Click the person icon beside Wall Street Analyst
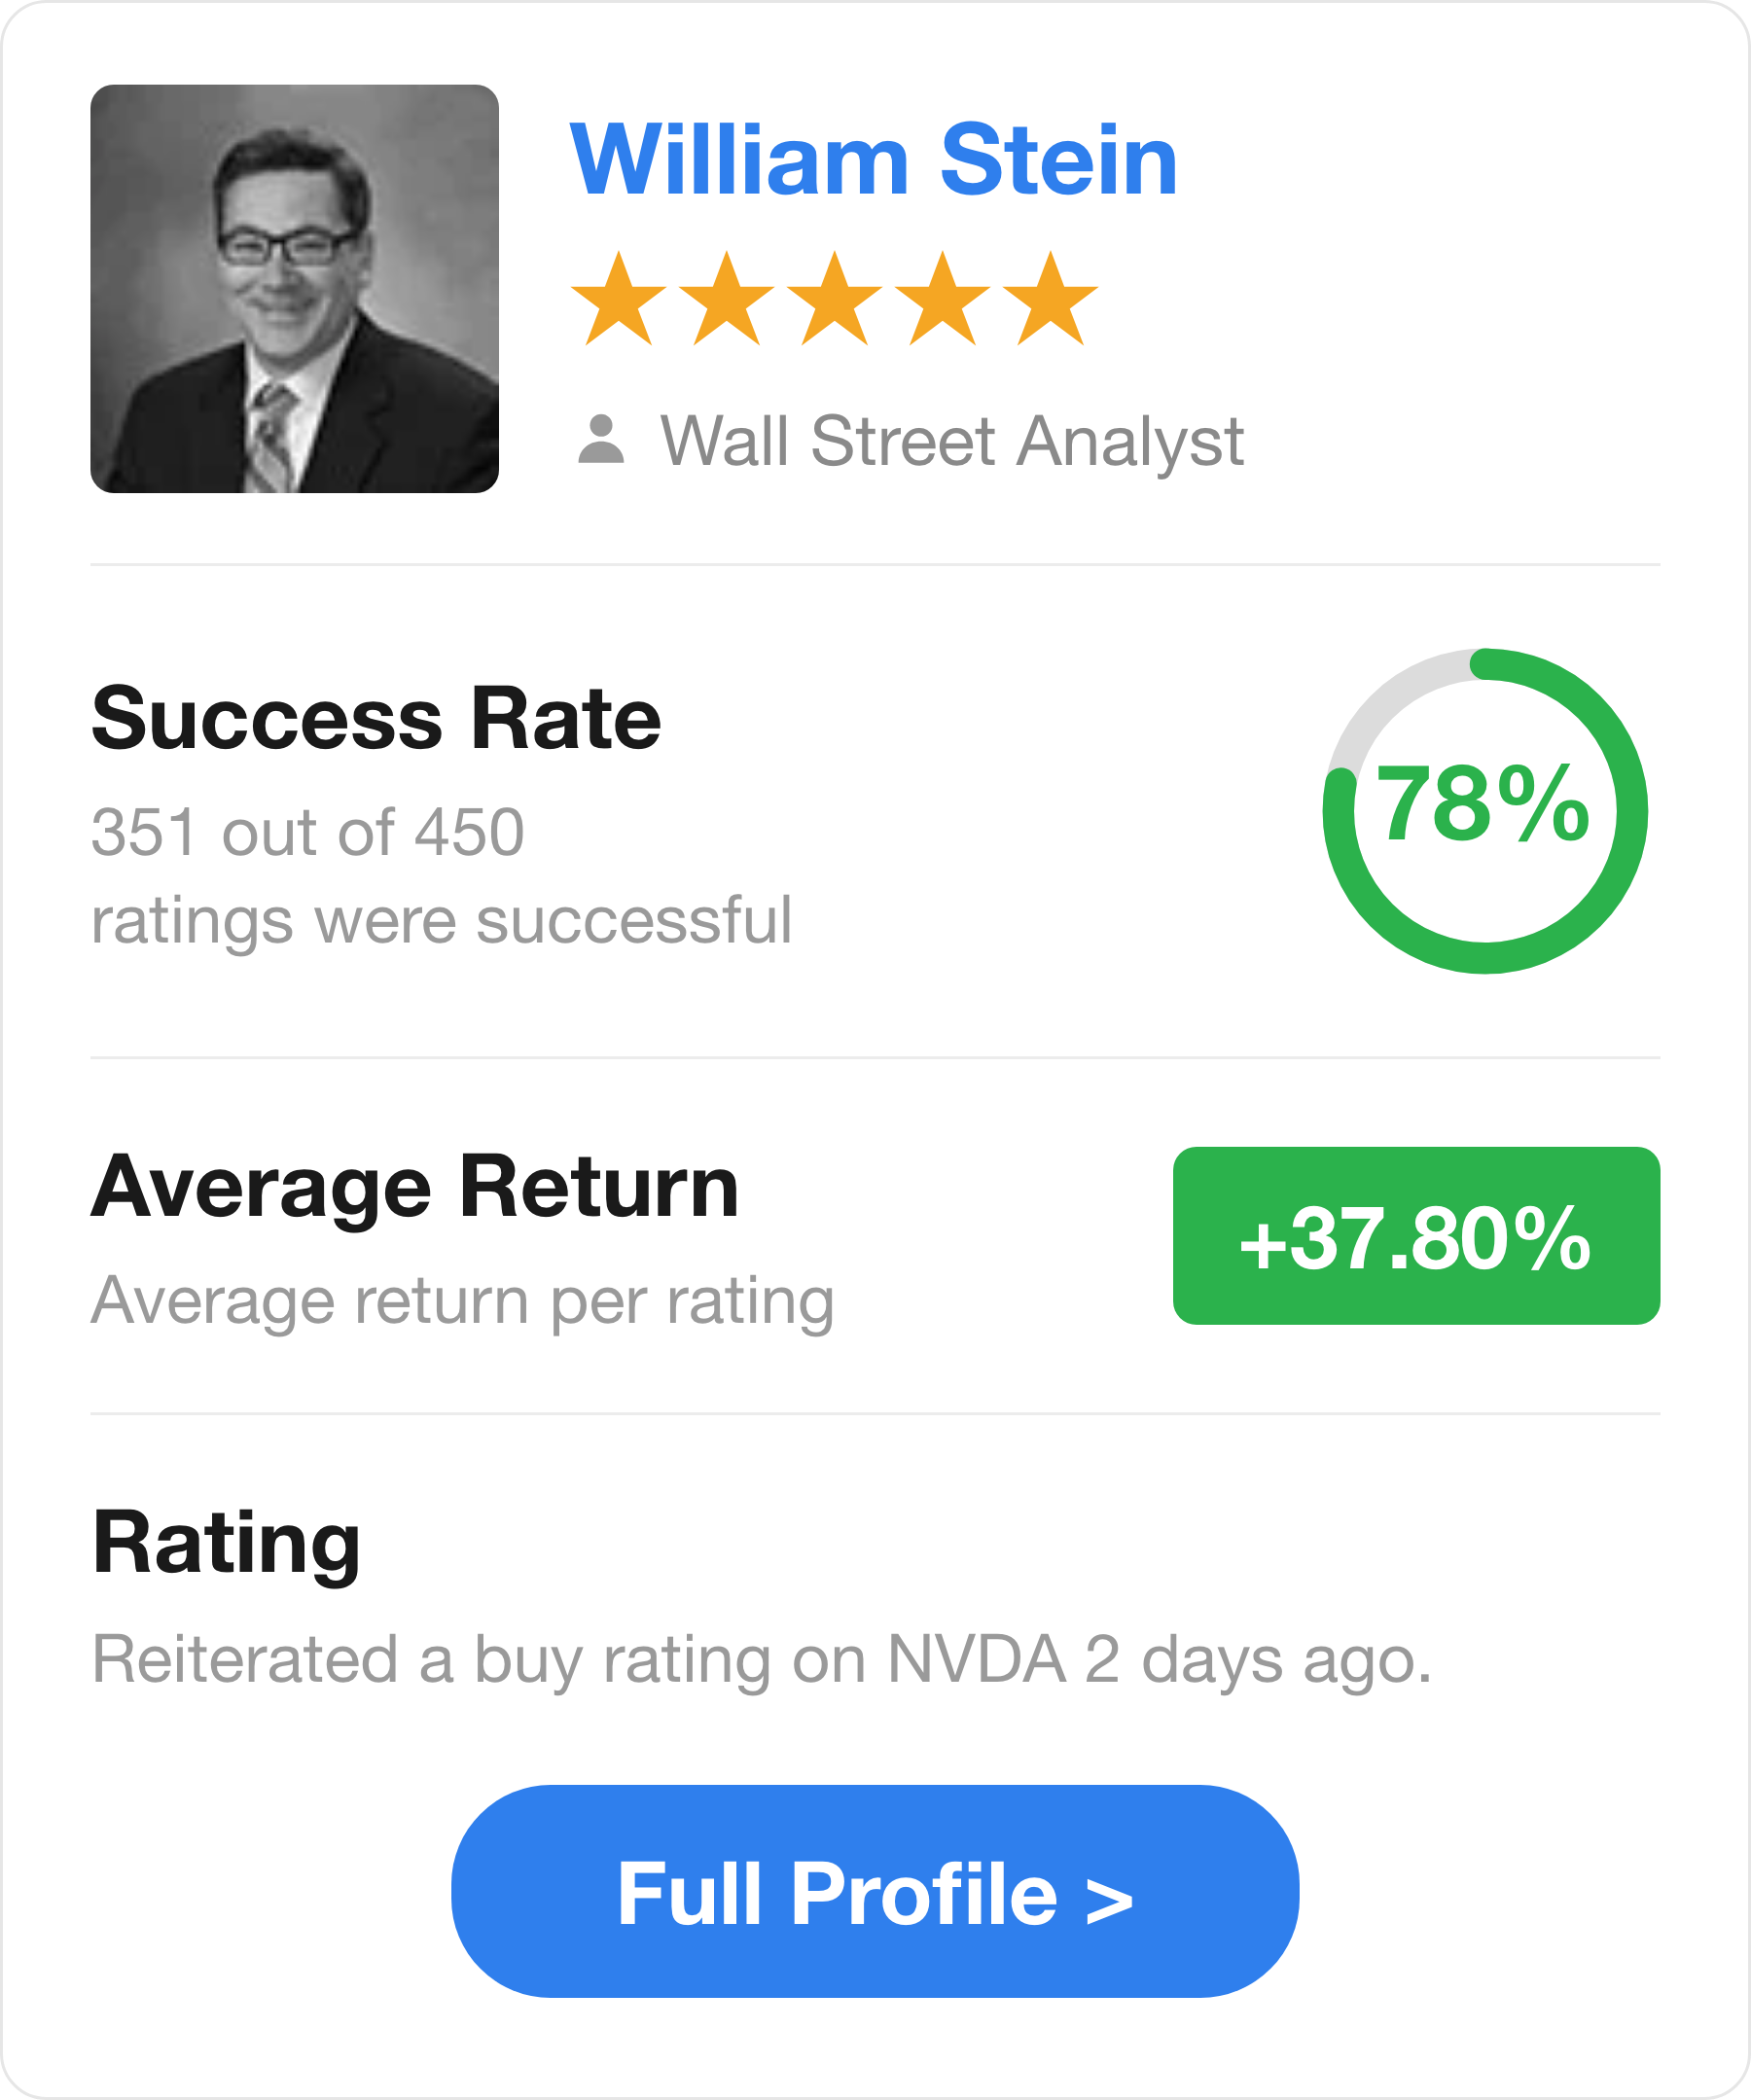1751x2100 pixels. (601, 440)
